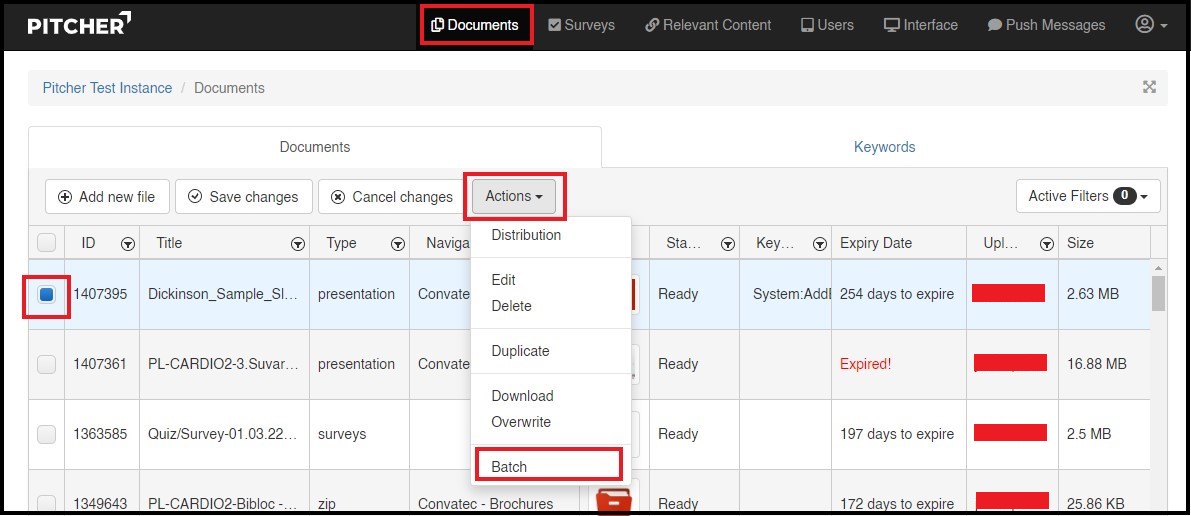Click the Uploaded column filter icon

pyautogui.click(x=1046, y=244)
